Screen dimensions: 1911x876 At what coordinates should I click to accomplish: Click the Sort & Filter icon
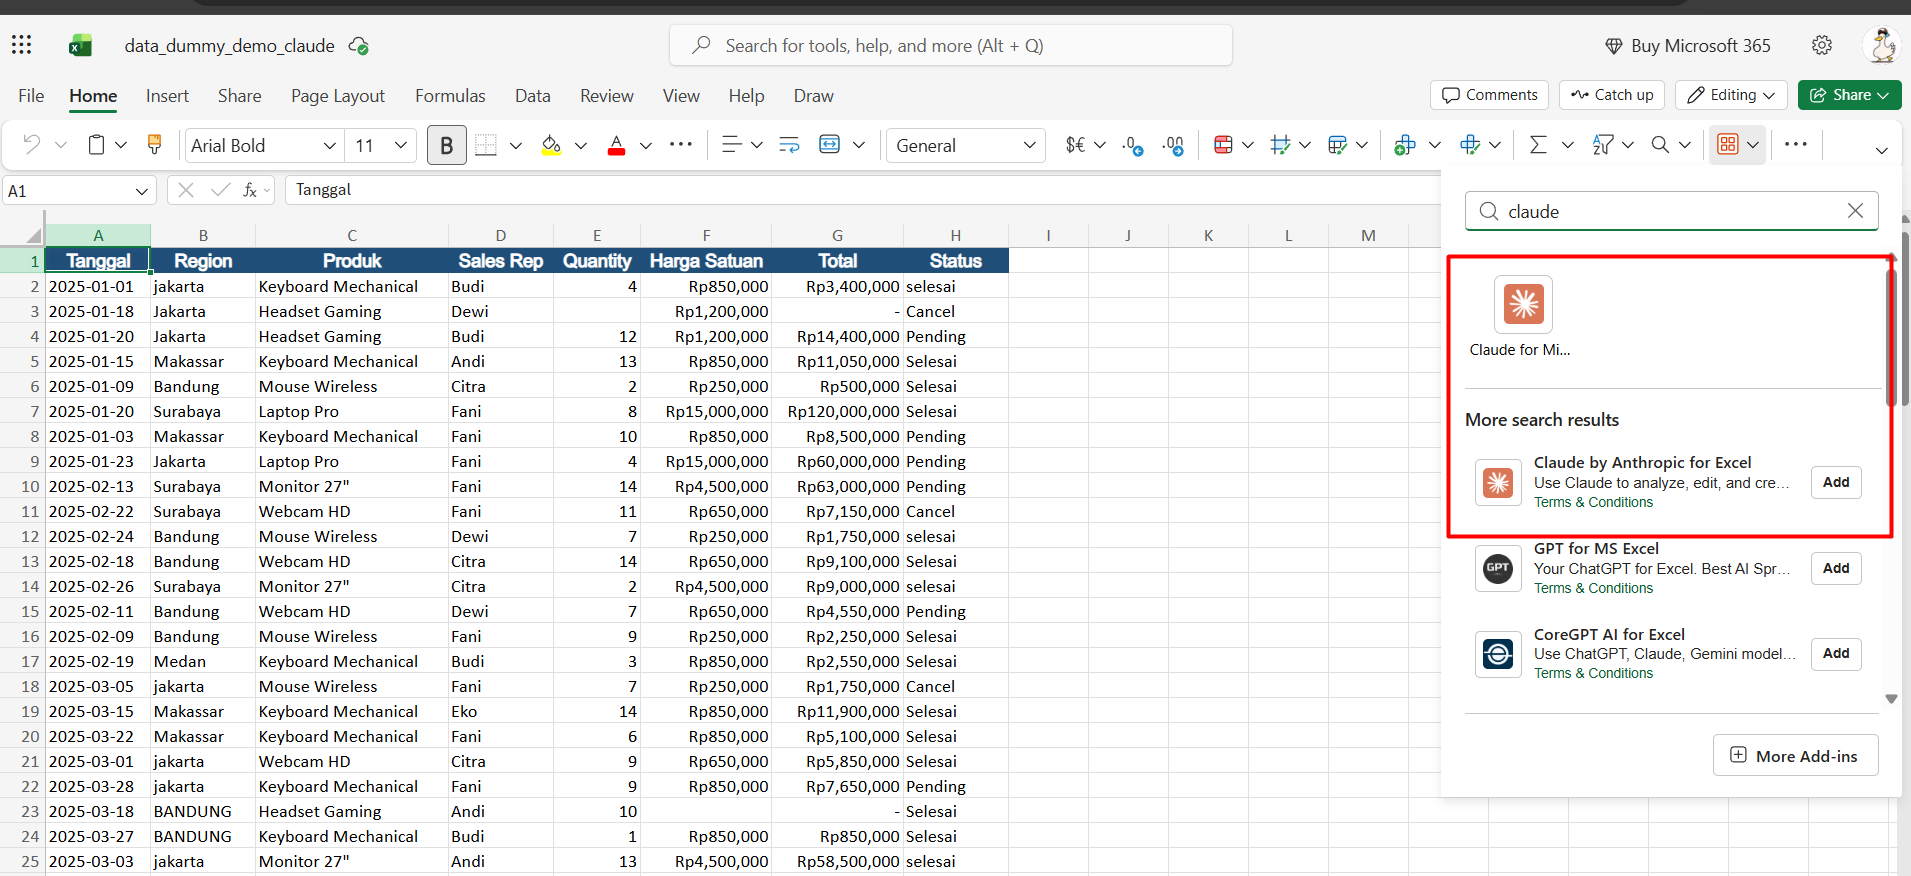pyautogui.click(x=1603, y=145)
